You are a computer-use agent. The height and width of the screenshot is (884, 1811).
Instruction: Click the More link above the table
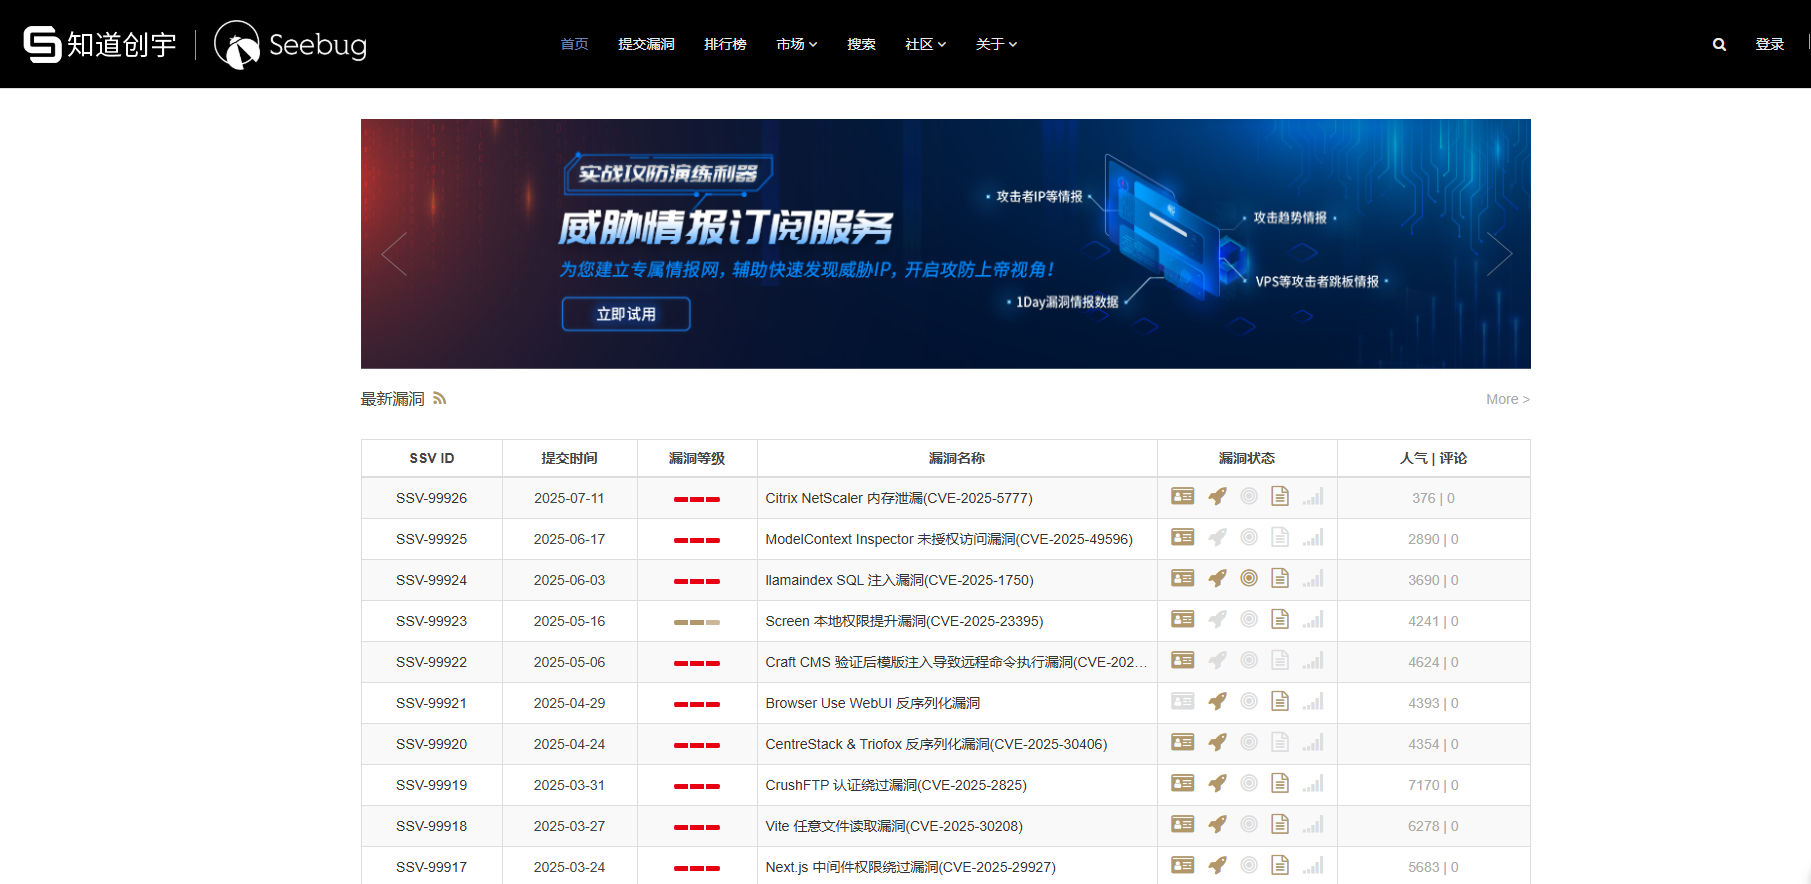pos(1507,400)
